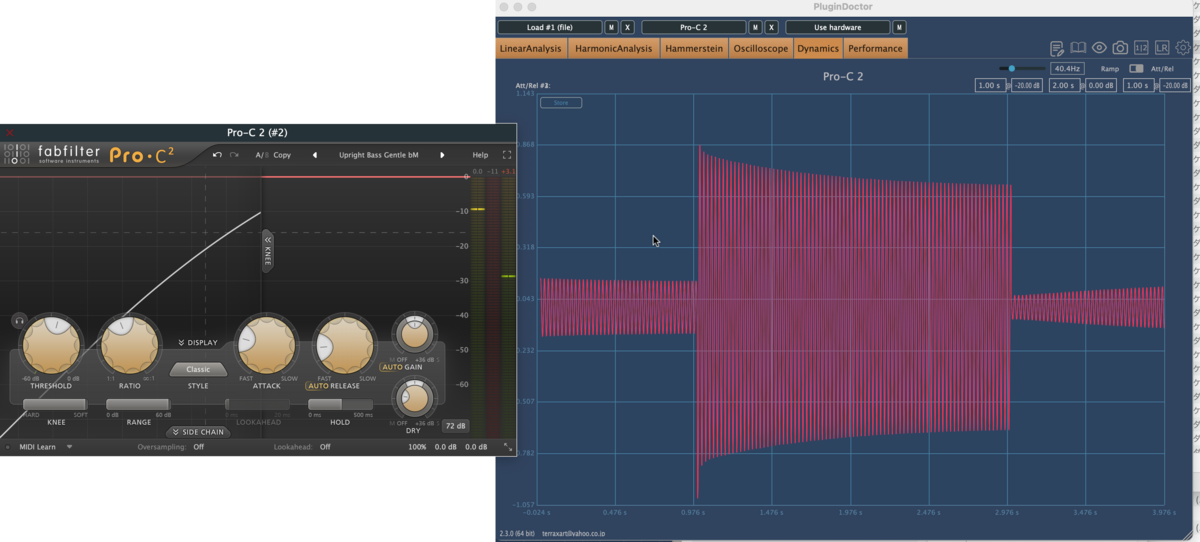Edit the 40.4Hz frequency field
The width and height of the screenshot is (1200, 542).
coord(1067,69)
